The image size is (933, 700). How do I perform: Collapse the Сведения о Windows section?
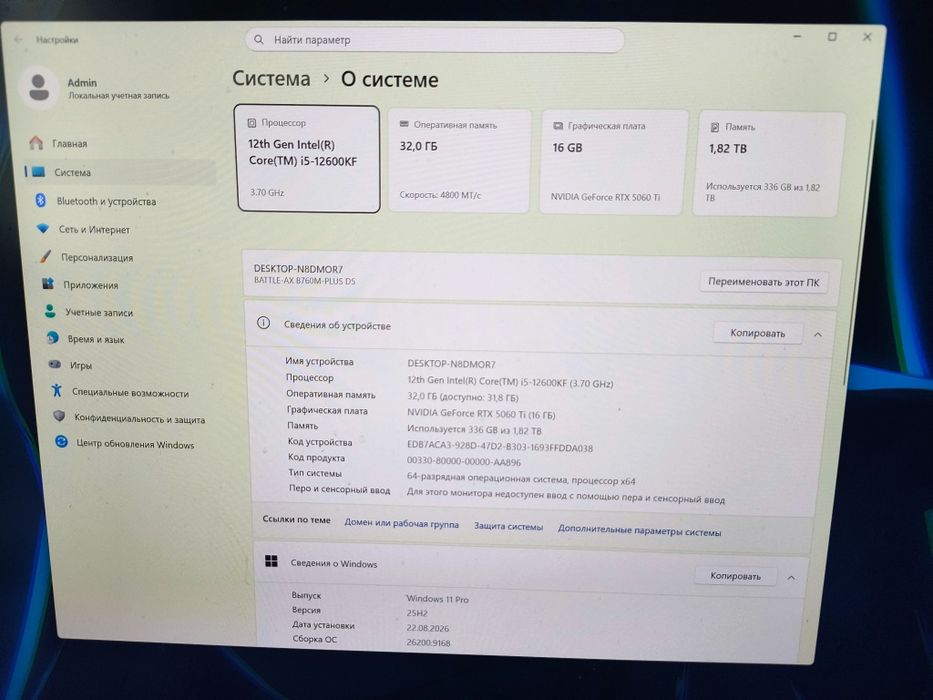click(791, 577)
